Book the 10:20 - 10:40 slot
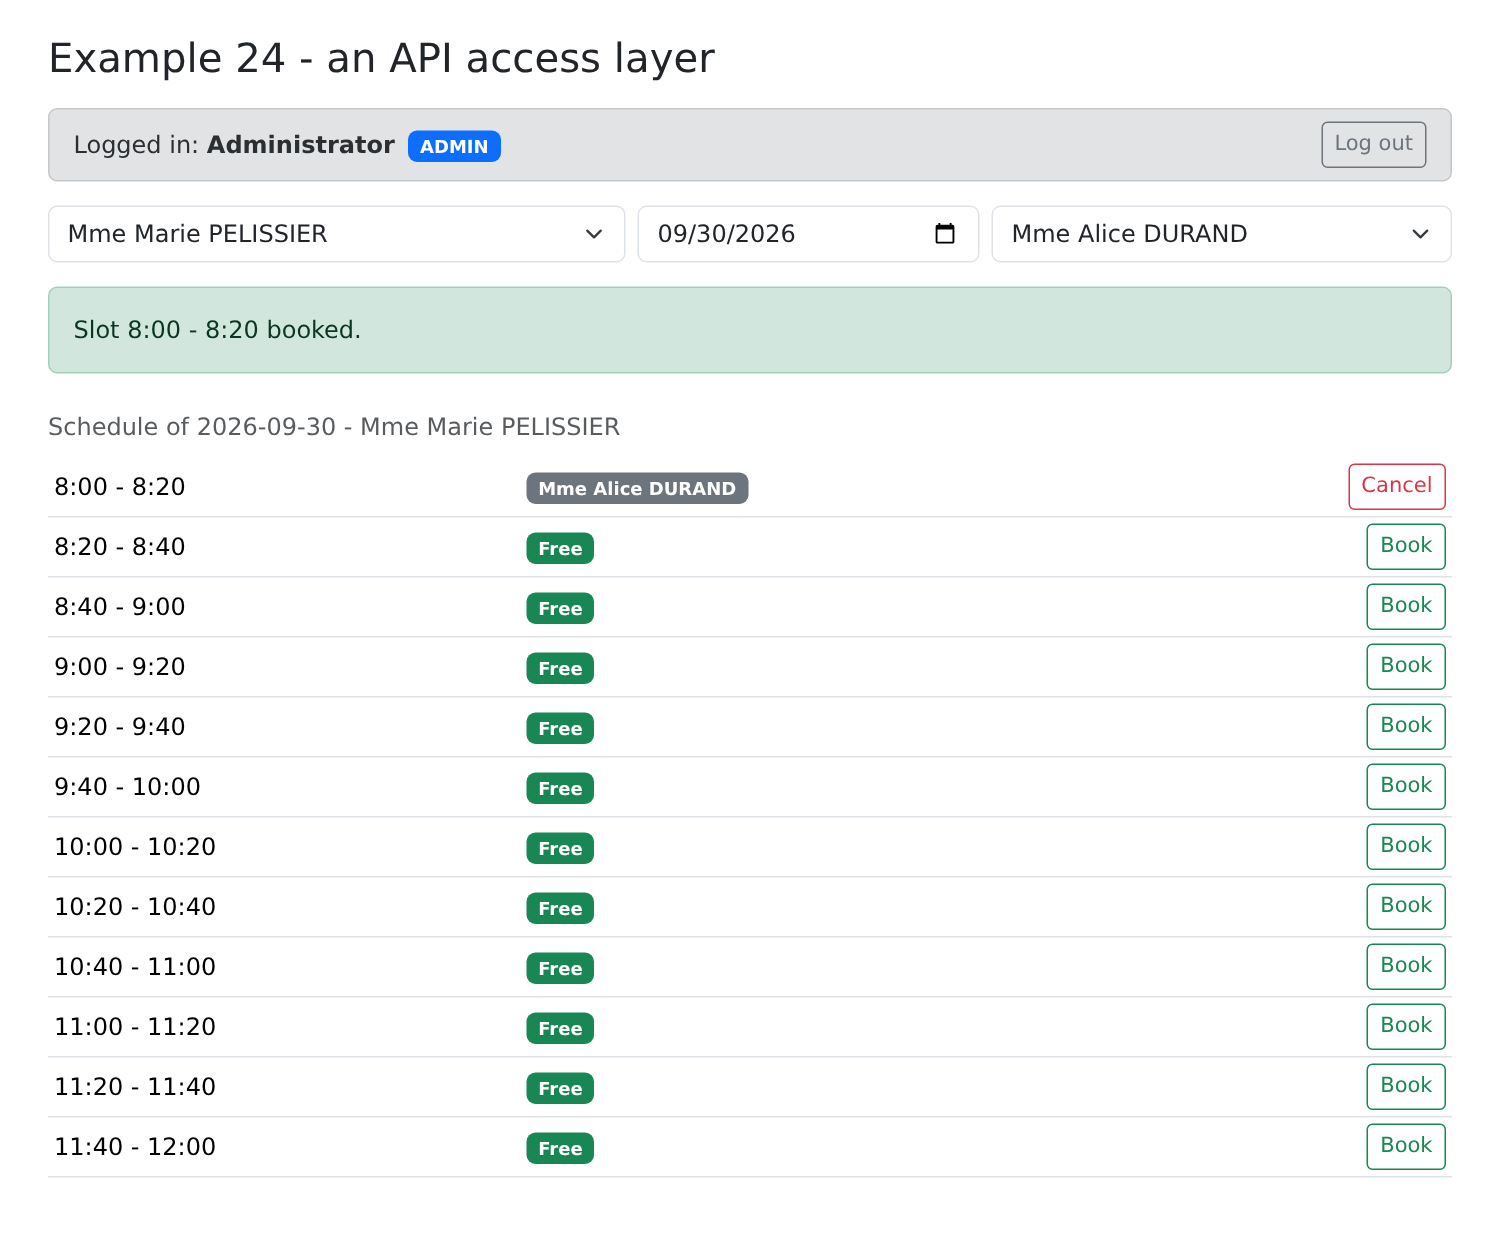Image resolution: width=1500 pixels, height=1238 pixels. pyautogui.click(x=1406, y=906)
